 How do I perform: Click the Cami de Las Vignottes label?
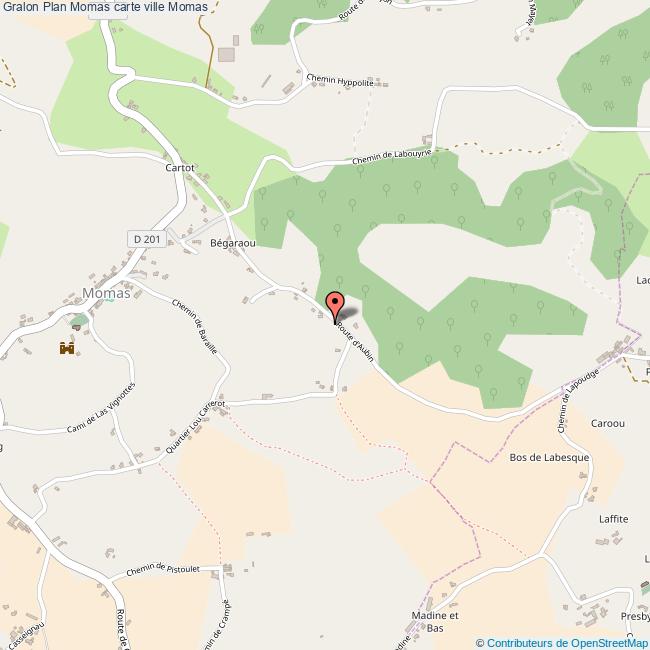[x=101, y=408]
